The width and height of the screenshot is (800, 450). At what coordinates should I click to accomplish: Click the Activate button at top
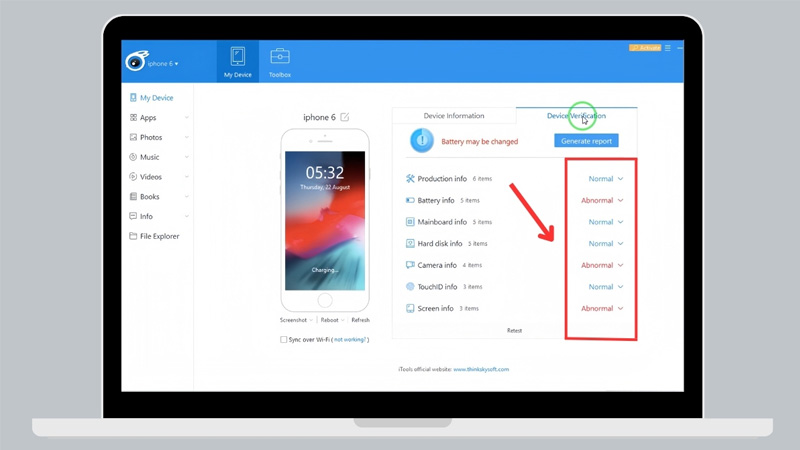pyautogui.click(x=645, y=48)
